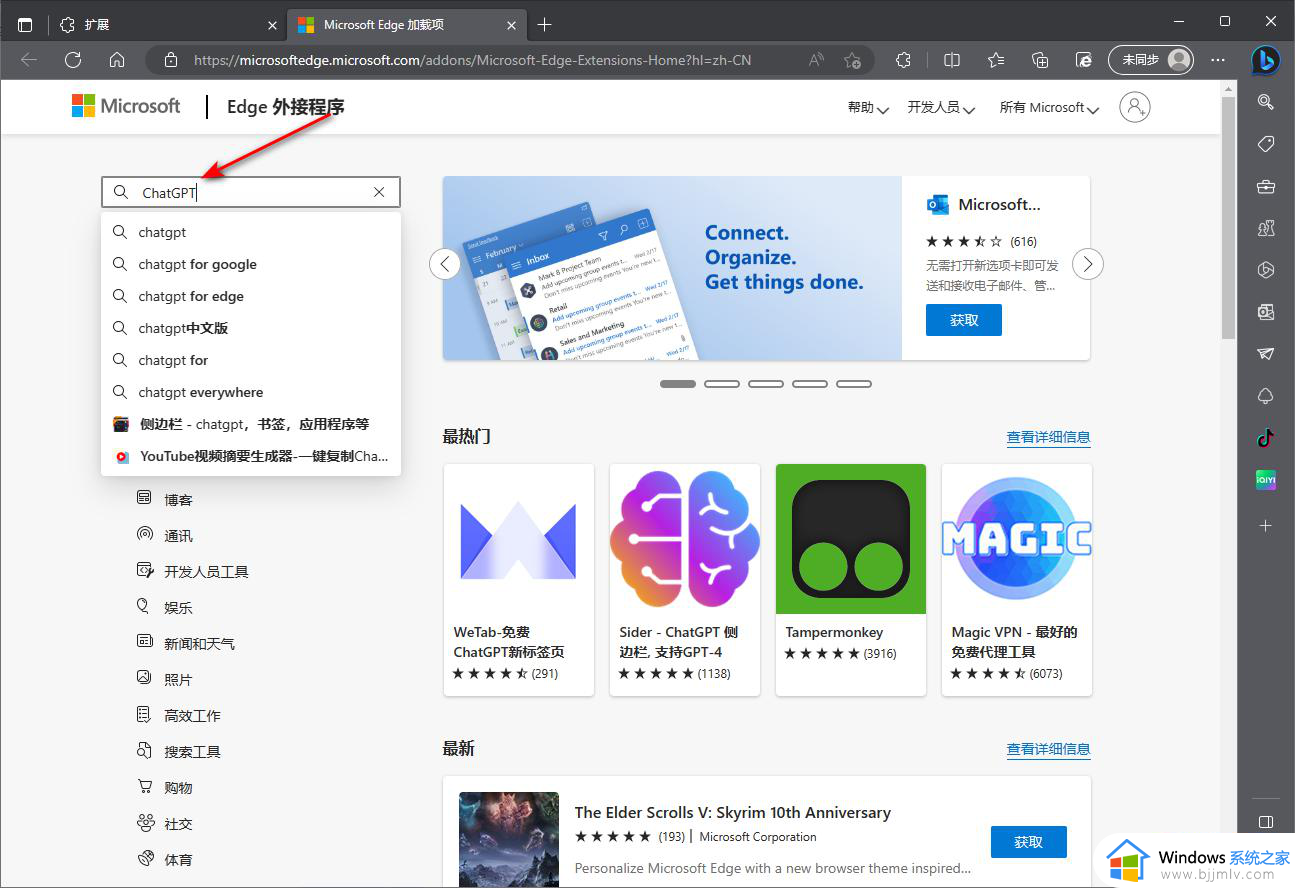Screen dimensions: 1295x888
Task: Jump to the third carousel indicator
Action: pos(766,384)
